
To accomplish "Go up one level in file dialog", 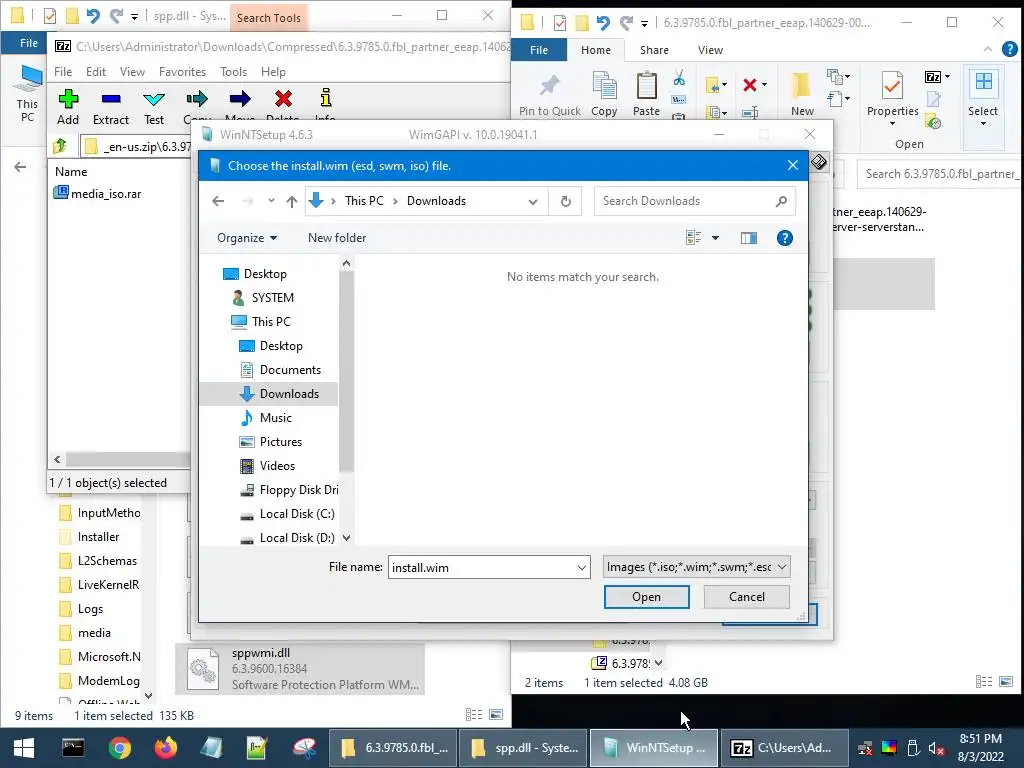I will coord(291,201).
